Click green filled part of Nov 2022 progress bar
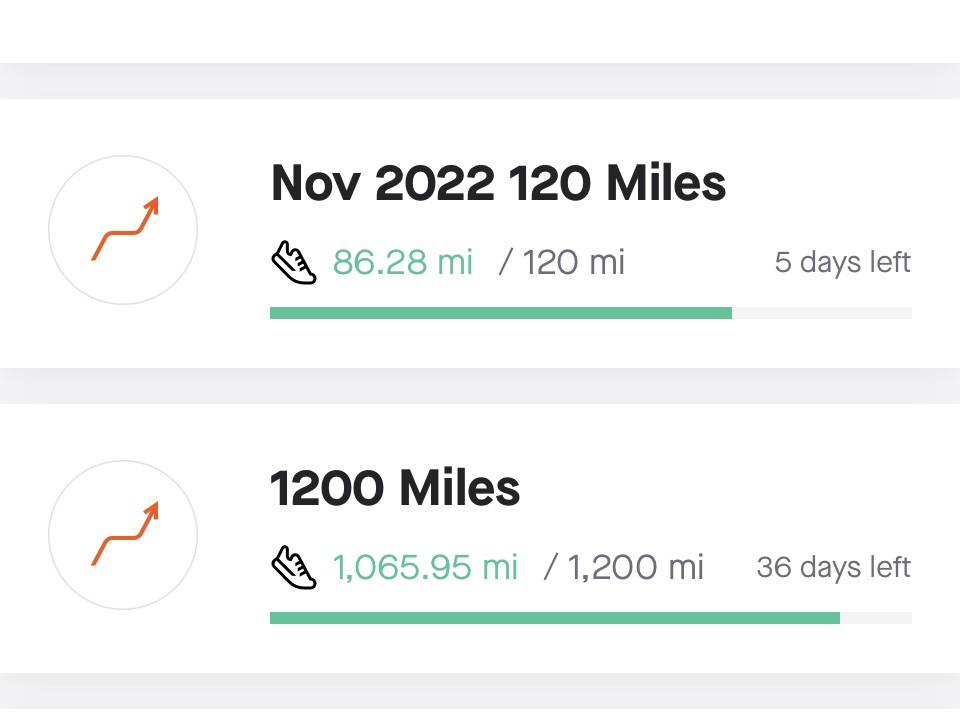 click(x=500, y=313)
